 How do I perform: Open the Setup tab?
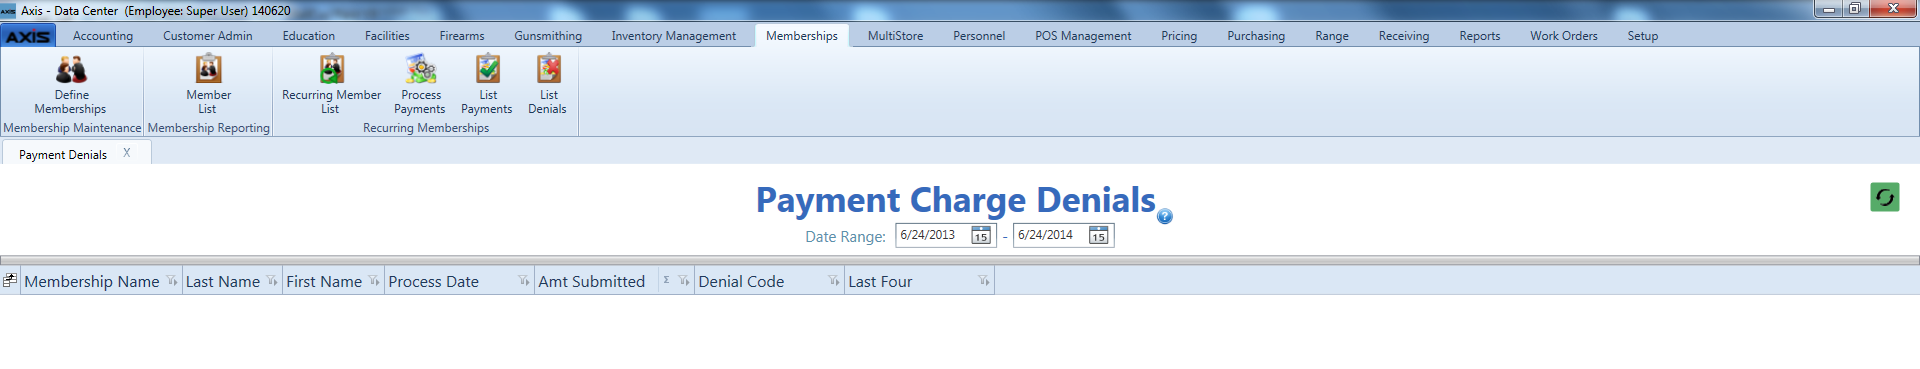click(x=1643, y=36)
